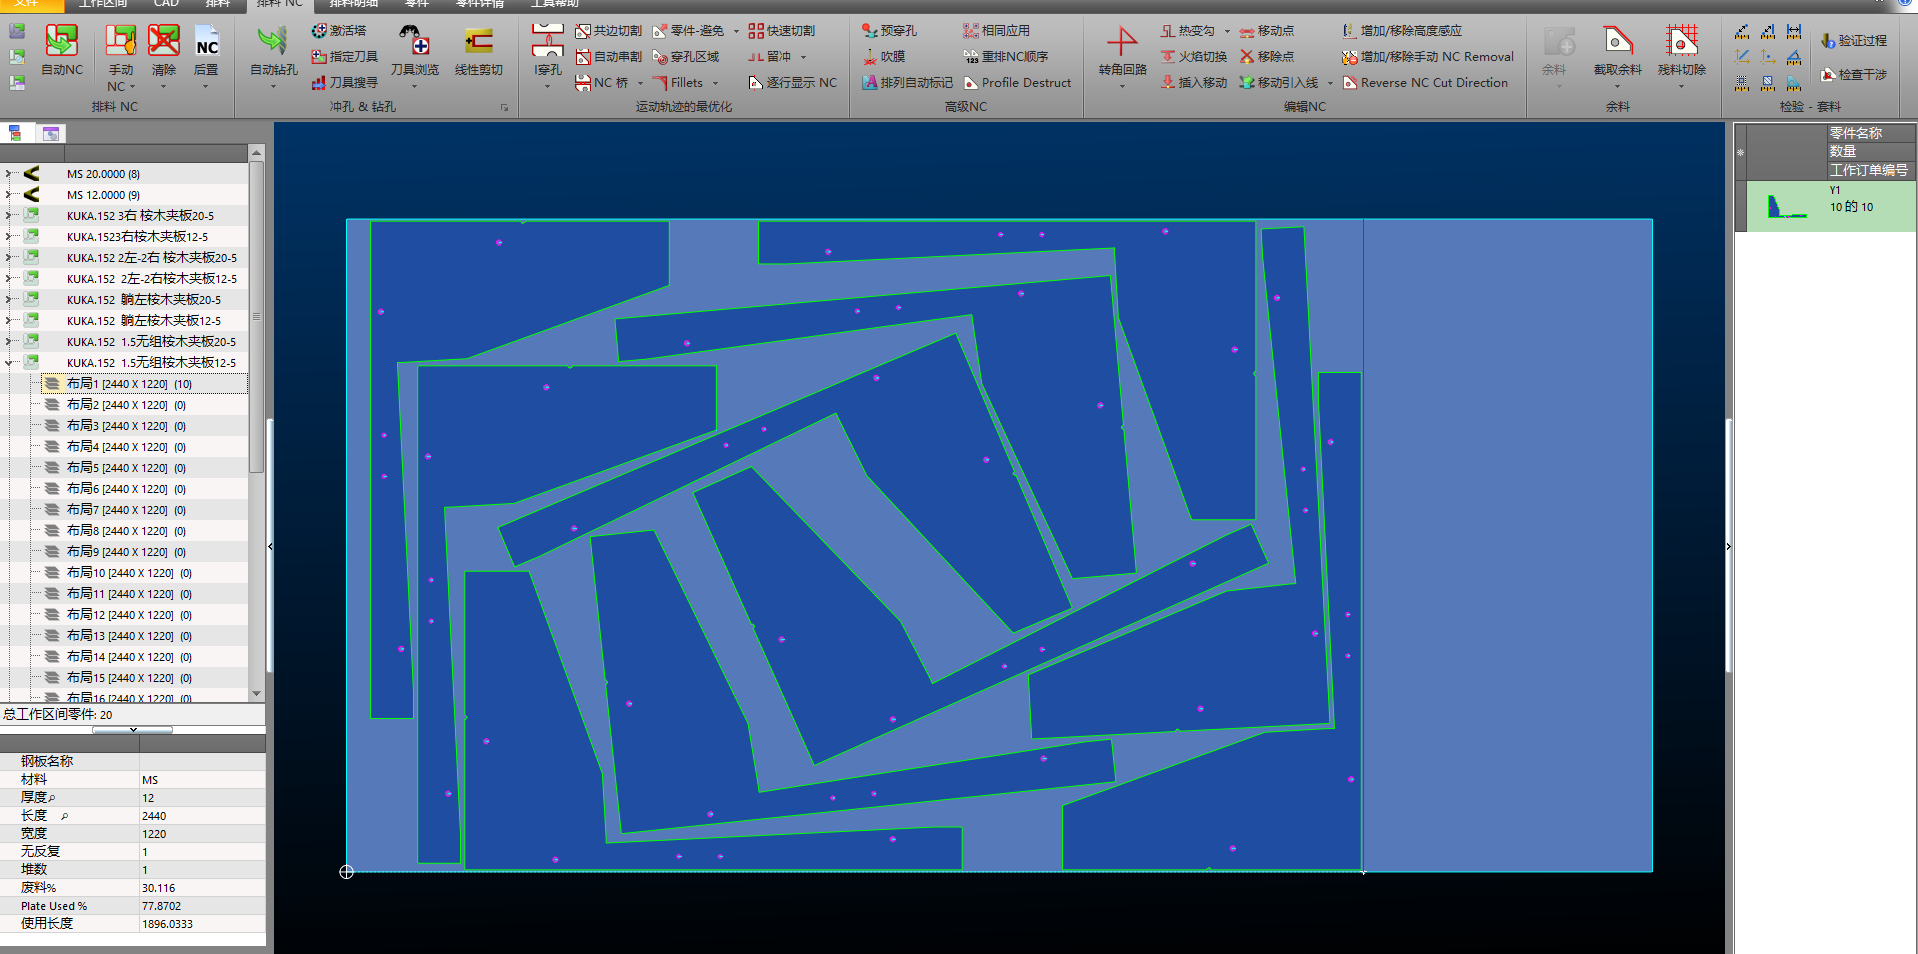Viewport: 1918px width, 954px height.
Task: Select 插入移动 in 编辑NC group
Action: tap(1194, 83)
